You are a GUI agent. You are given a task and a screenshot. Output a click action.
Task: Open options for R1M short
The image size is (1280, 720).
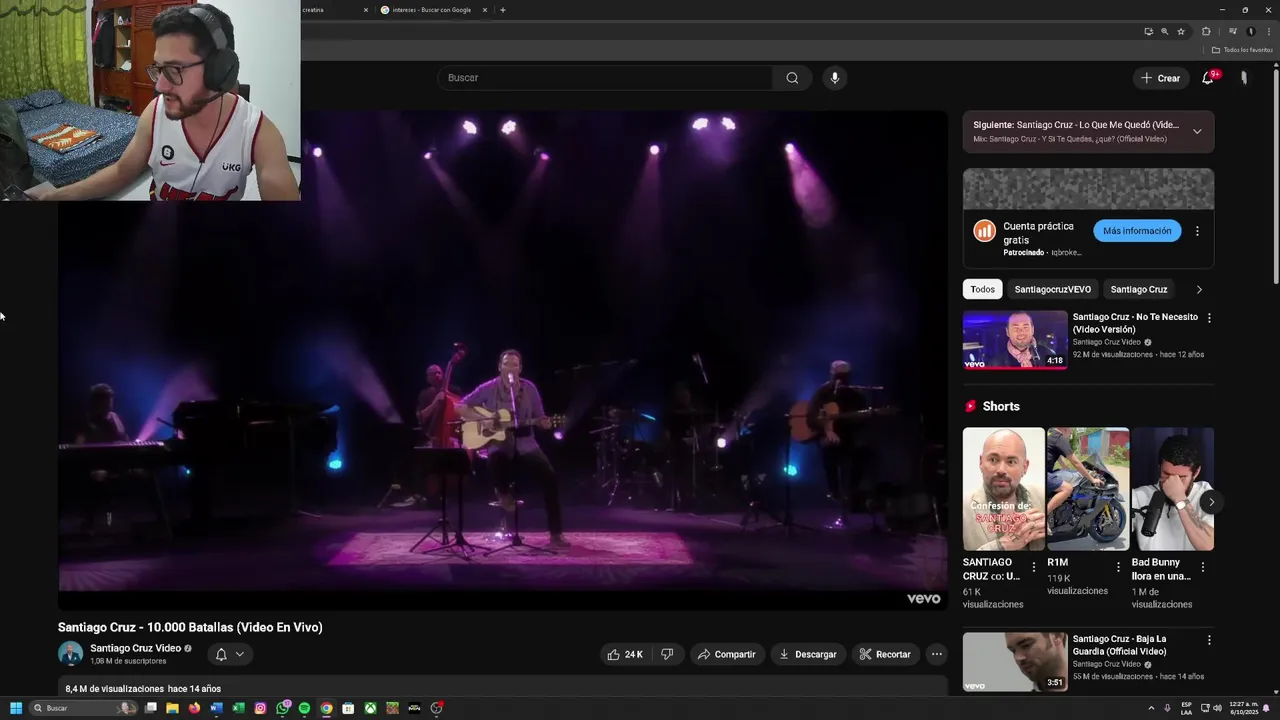point(1118,567)
